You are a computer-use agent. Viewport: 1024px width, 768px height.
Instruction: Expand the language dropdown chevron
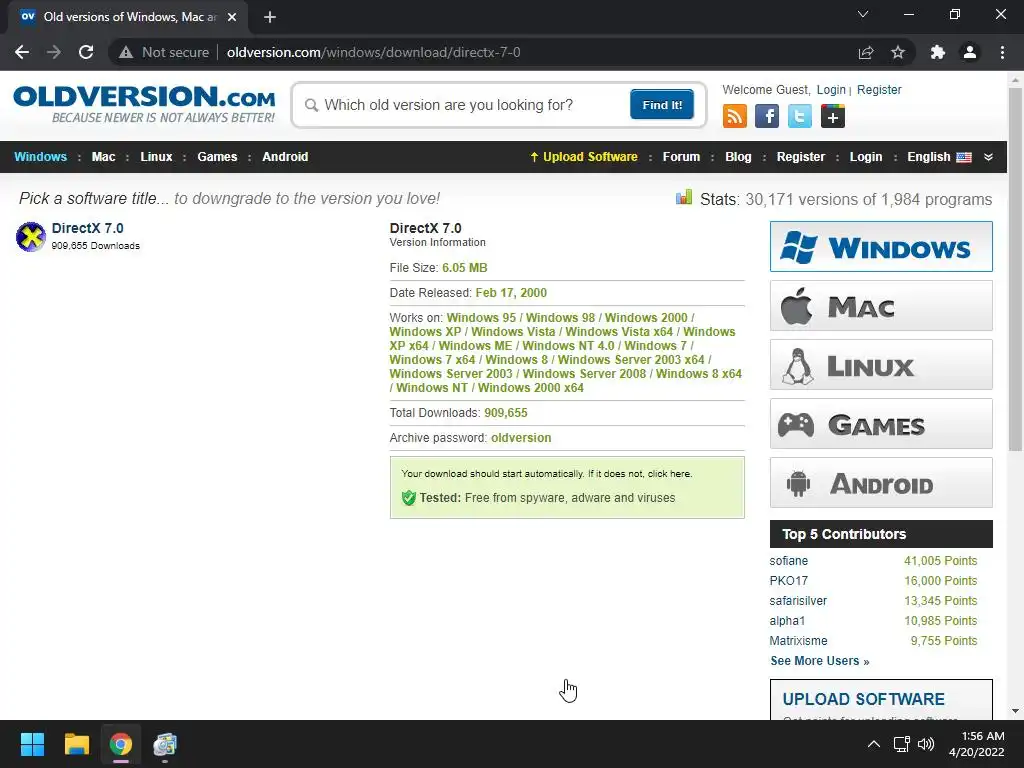click(x=988, y=157)
